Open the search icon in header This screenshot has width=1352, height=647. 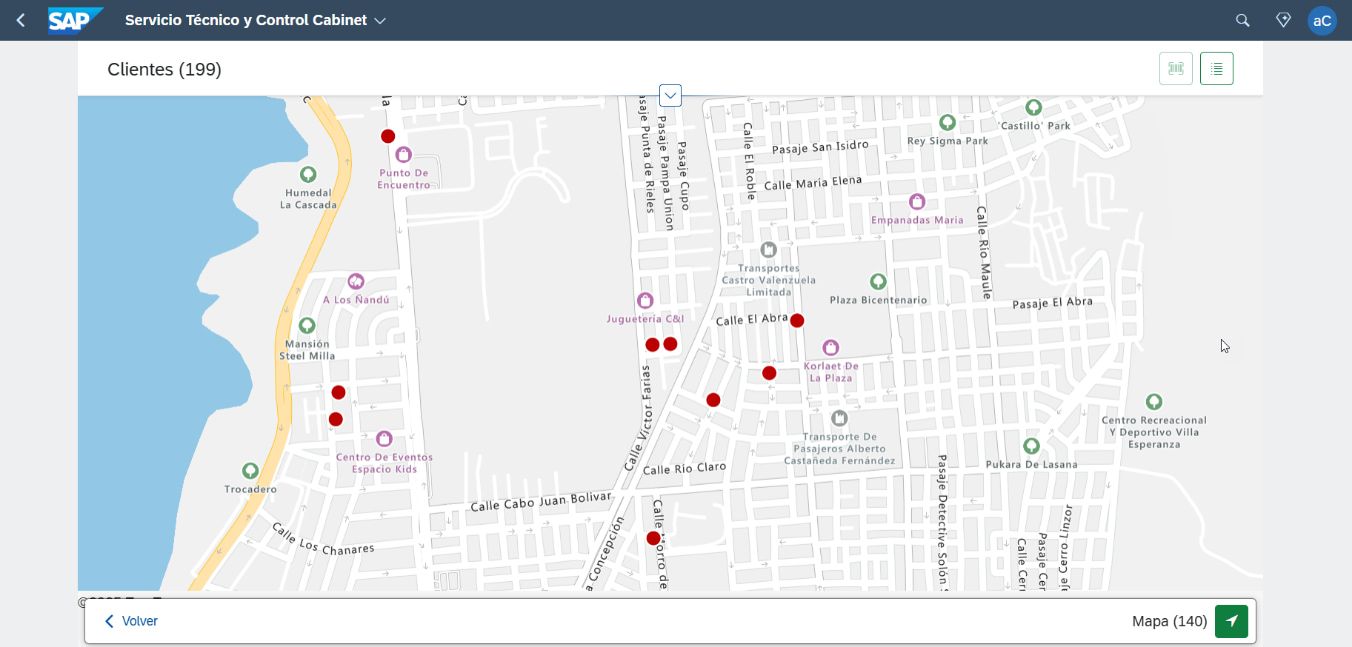(1243, 20)
